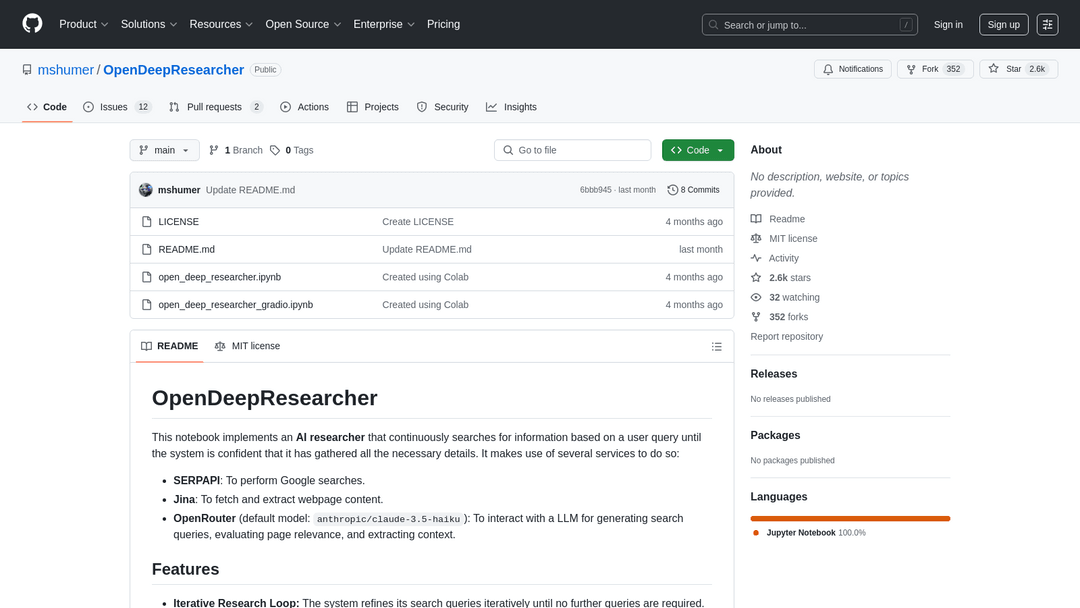Open the Insights tab
This screenshot has width=1080, height=608.
pos(511,107)
